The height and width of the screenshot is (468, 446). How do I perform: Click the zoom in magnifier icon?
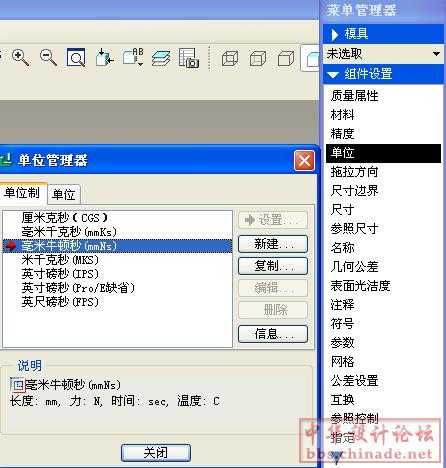(x=20, y=57)
